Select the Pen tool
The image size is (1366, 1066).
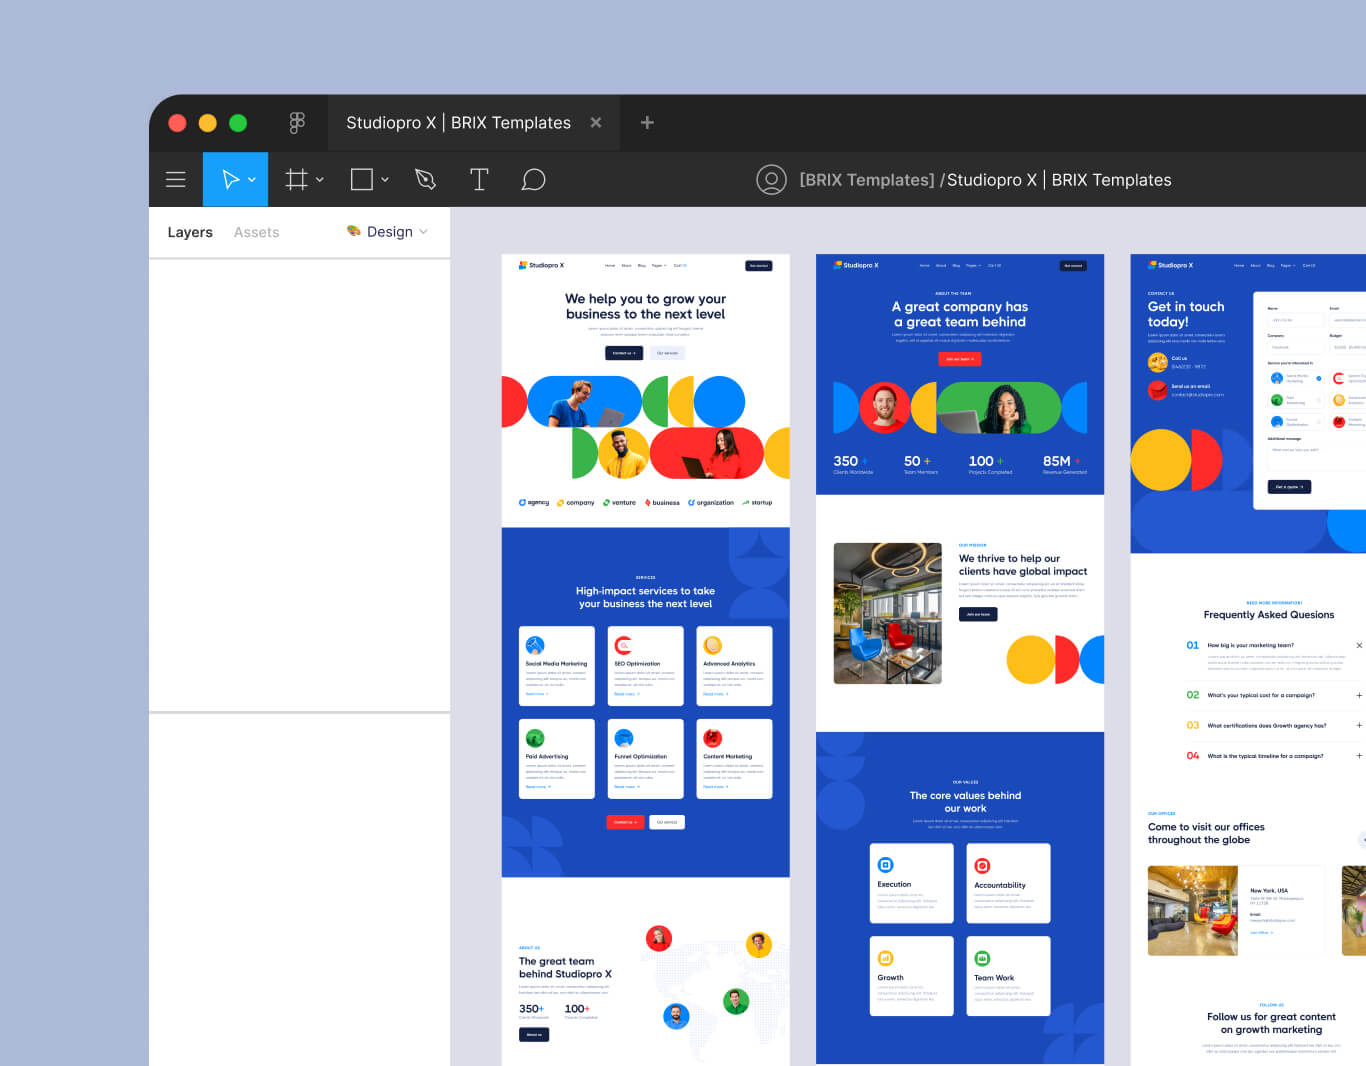click(x=425, y=179)
